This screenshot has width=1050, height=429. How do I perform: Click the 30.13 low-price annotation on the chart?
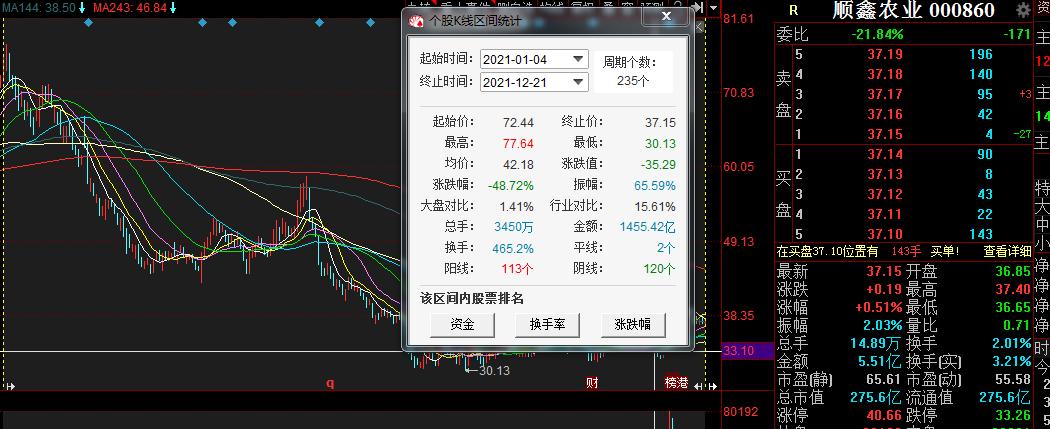(x=495, y=370)
